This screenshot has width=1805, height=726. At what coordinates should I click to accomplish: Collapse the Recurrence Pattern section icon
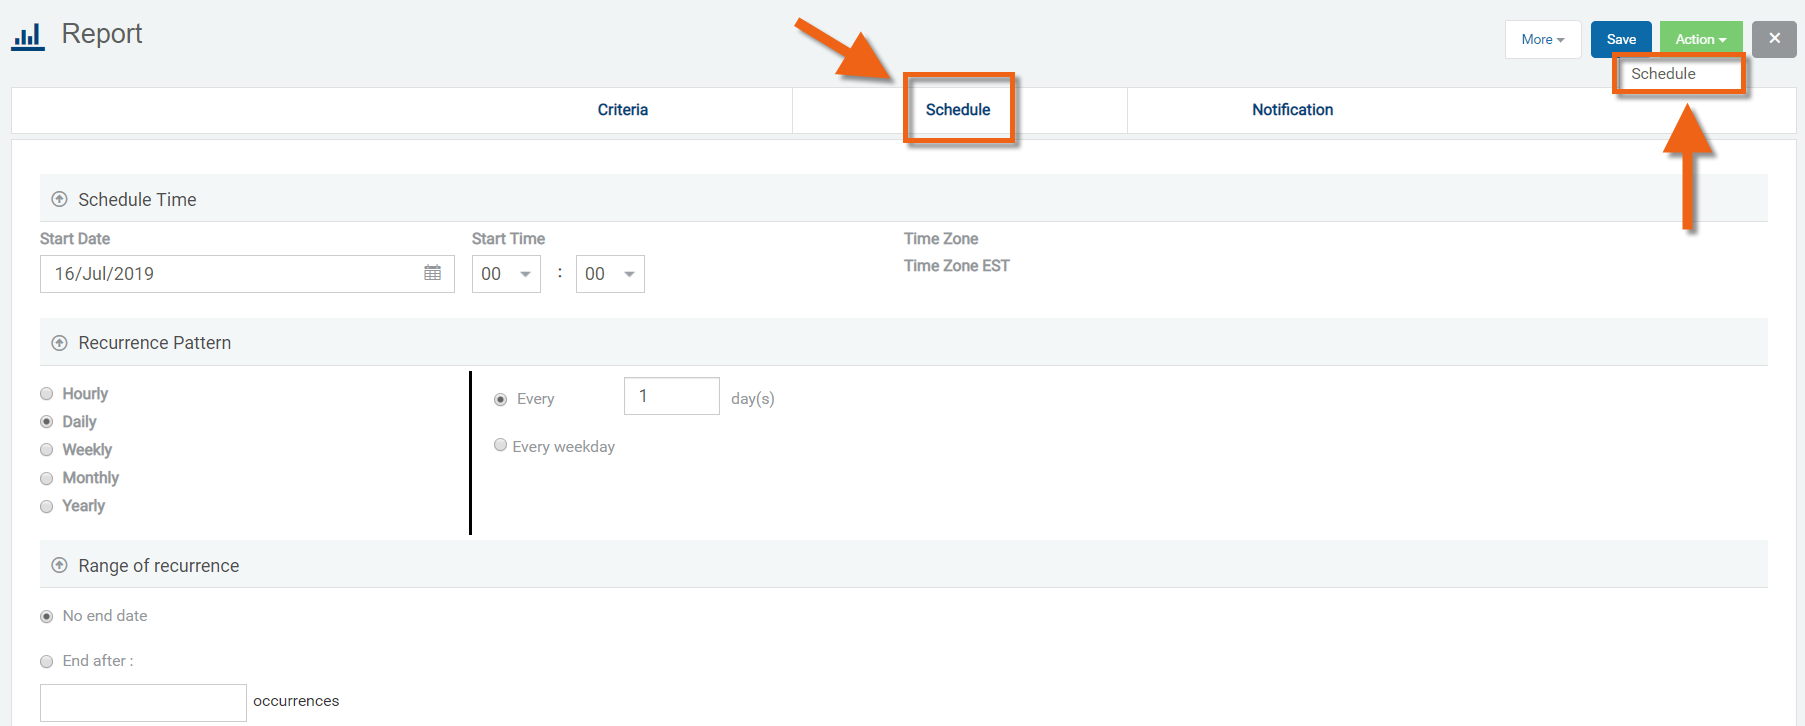tap(59, 343)
